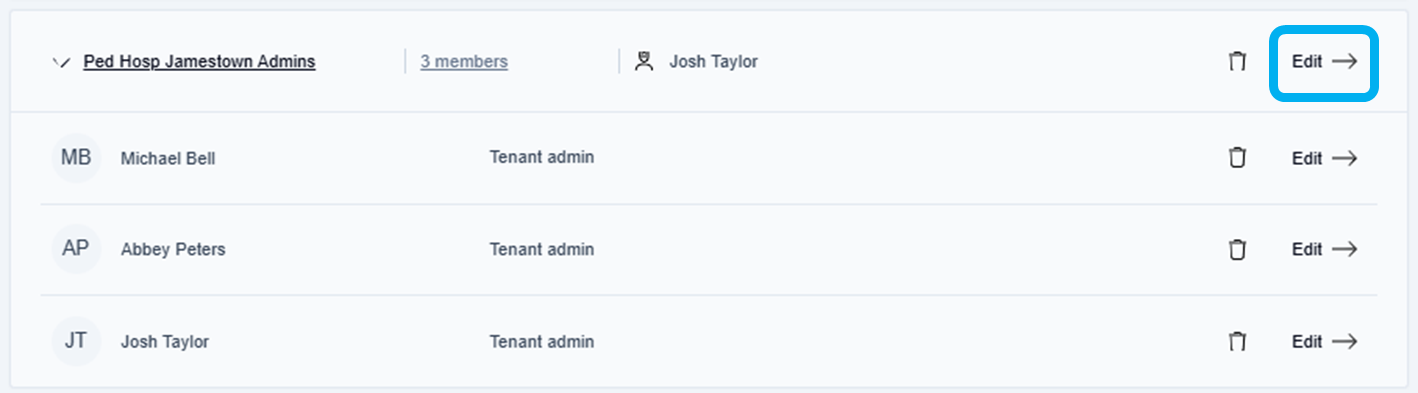Viewport: 1418px width, 393px height.
Task: Edit the Ped Hosp Jamestown Admins group
Action: [x=1324, y=61]
